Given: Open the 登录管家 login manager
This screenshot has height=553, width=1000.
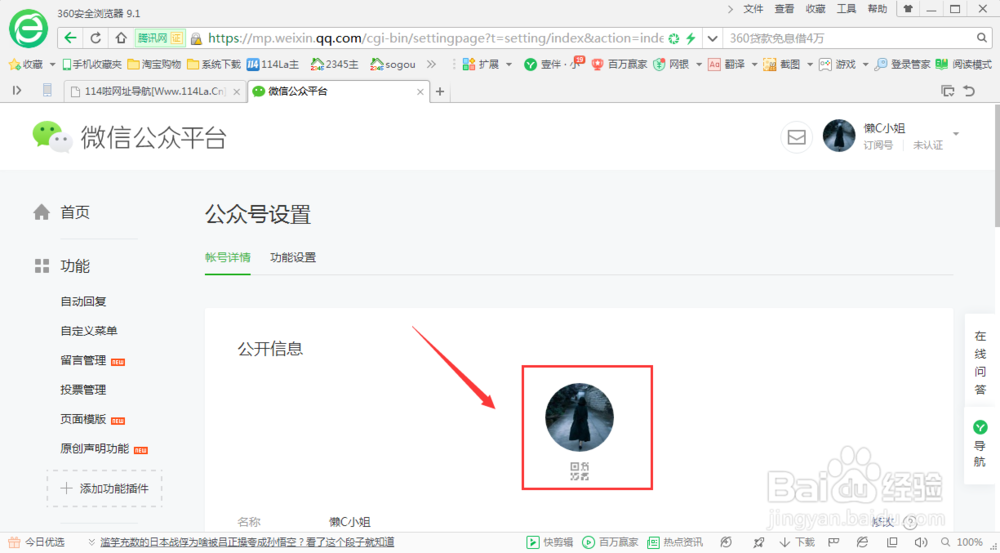Looking at the screenshot, I should (902, 64).
